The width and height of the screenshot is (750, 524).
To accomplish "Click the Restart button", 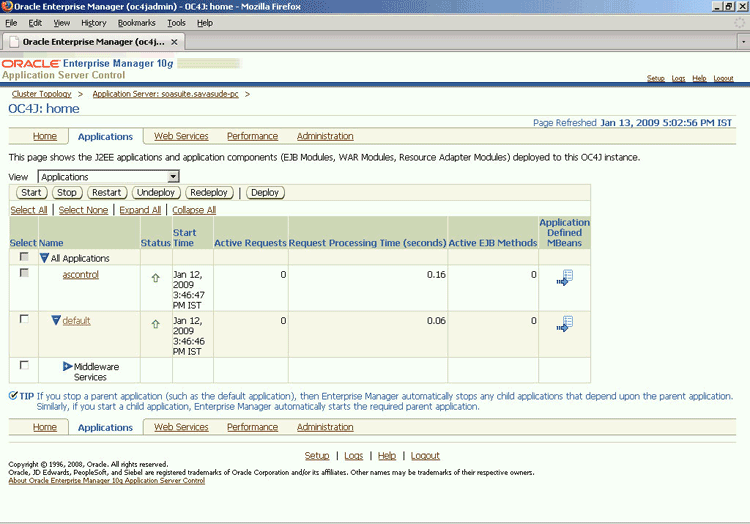I will 107,193.
